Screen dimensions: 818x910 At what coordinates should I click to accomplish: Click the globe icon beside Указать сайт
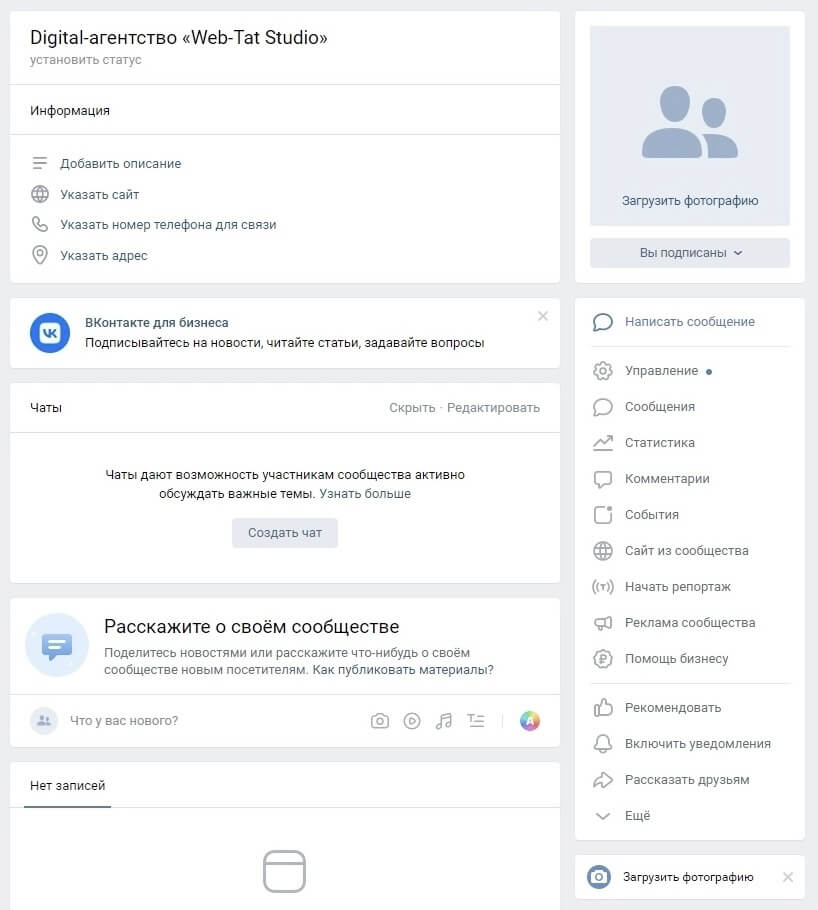coord(39,194)
